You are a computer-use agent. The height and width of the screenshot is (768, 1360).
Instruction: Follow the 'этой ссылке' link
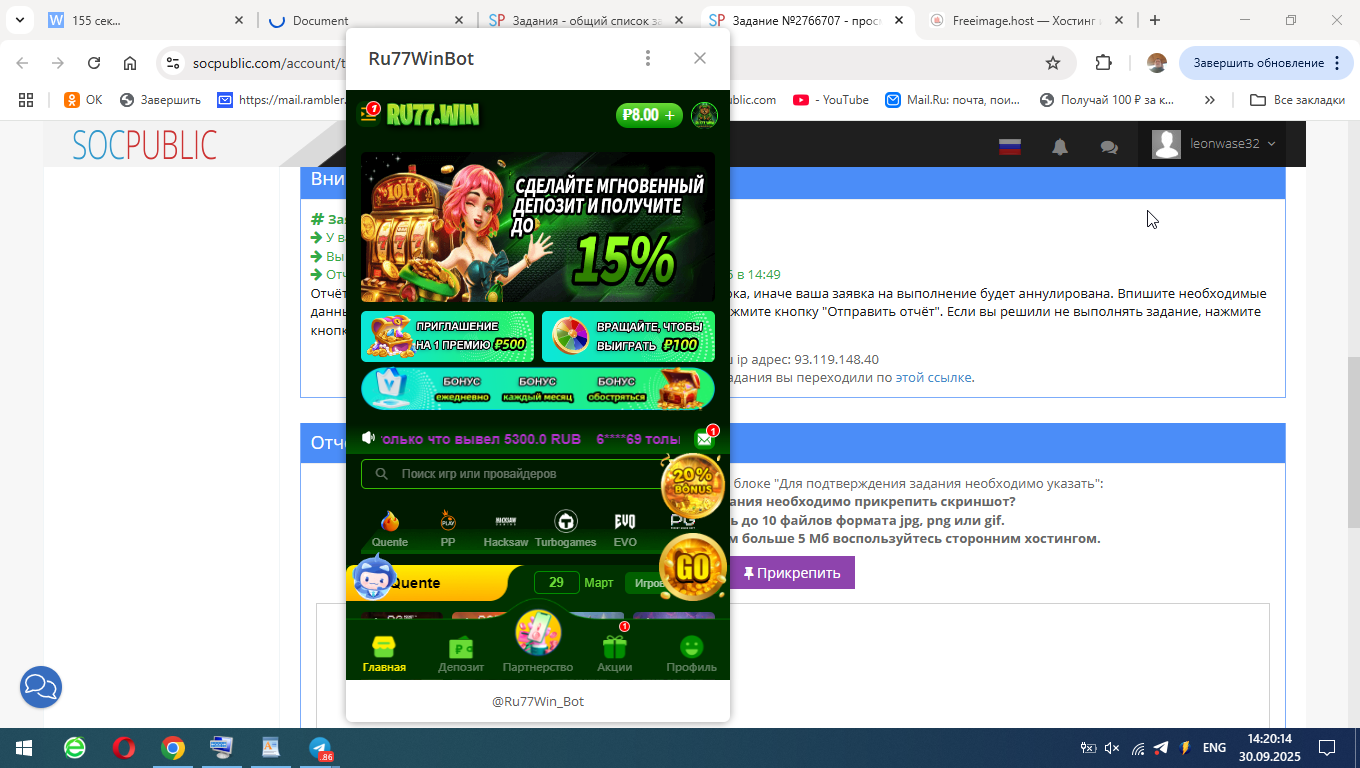point(933,377)
